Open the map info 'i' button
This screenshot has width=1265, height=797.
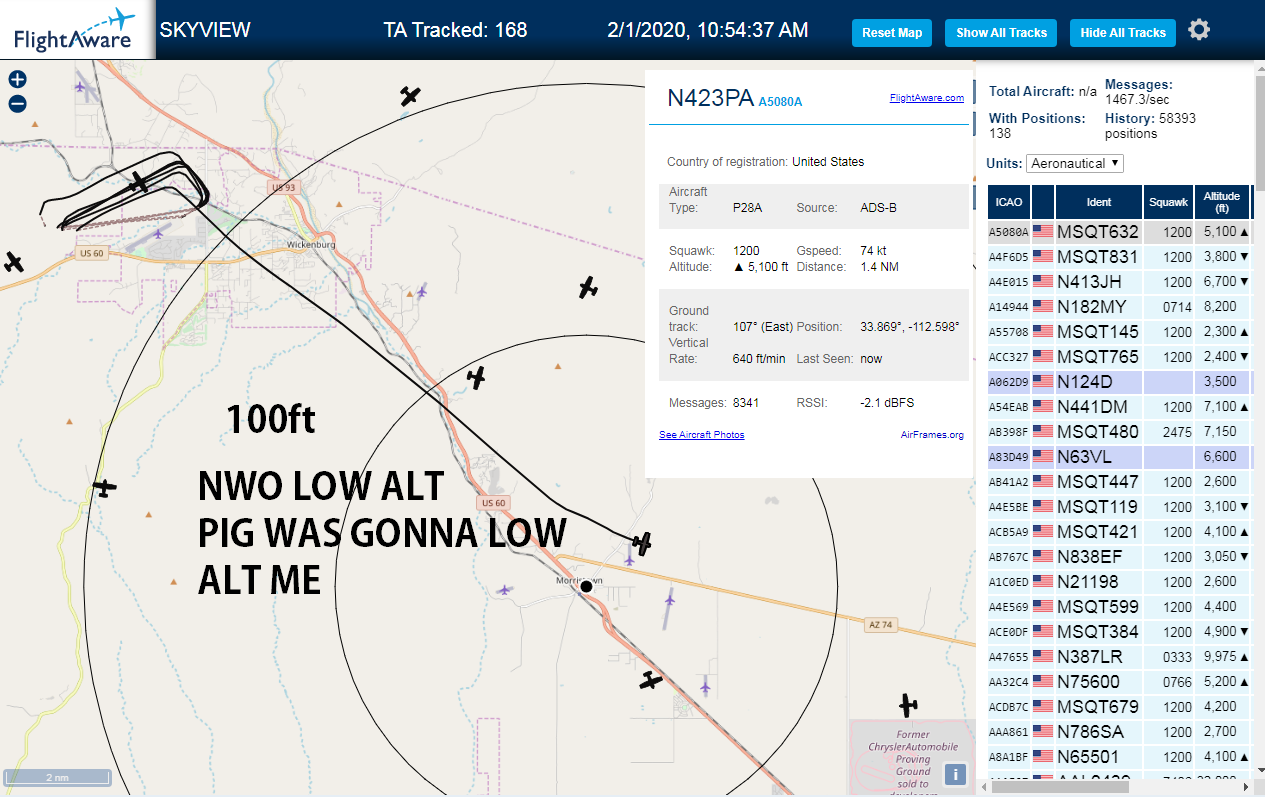(x=955, y=774)
